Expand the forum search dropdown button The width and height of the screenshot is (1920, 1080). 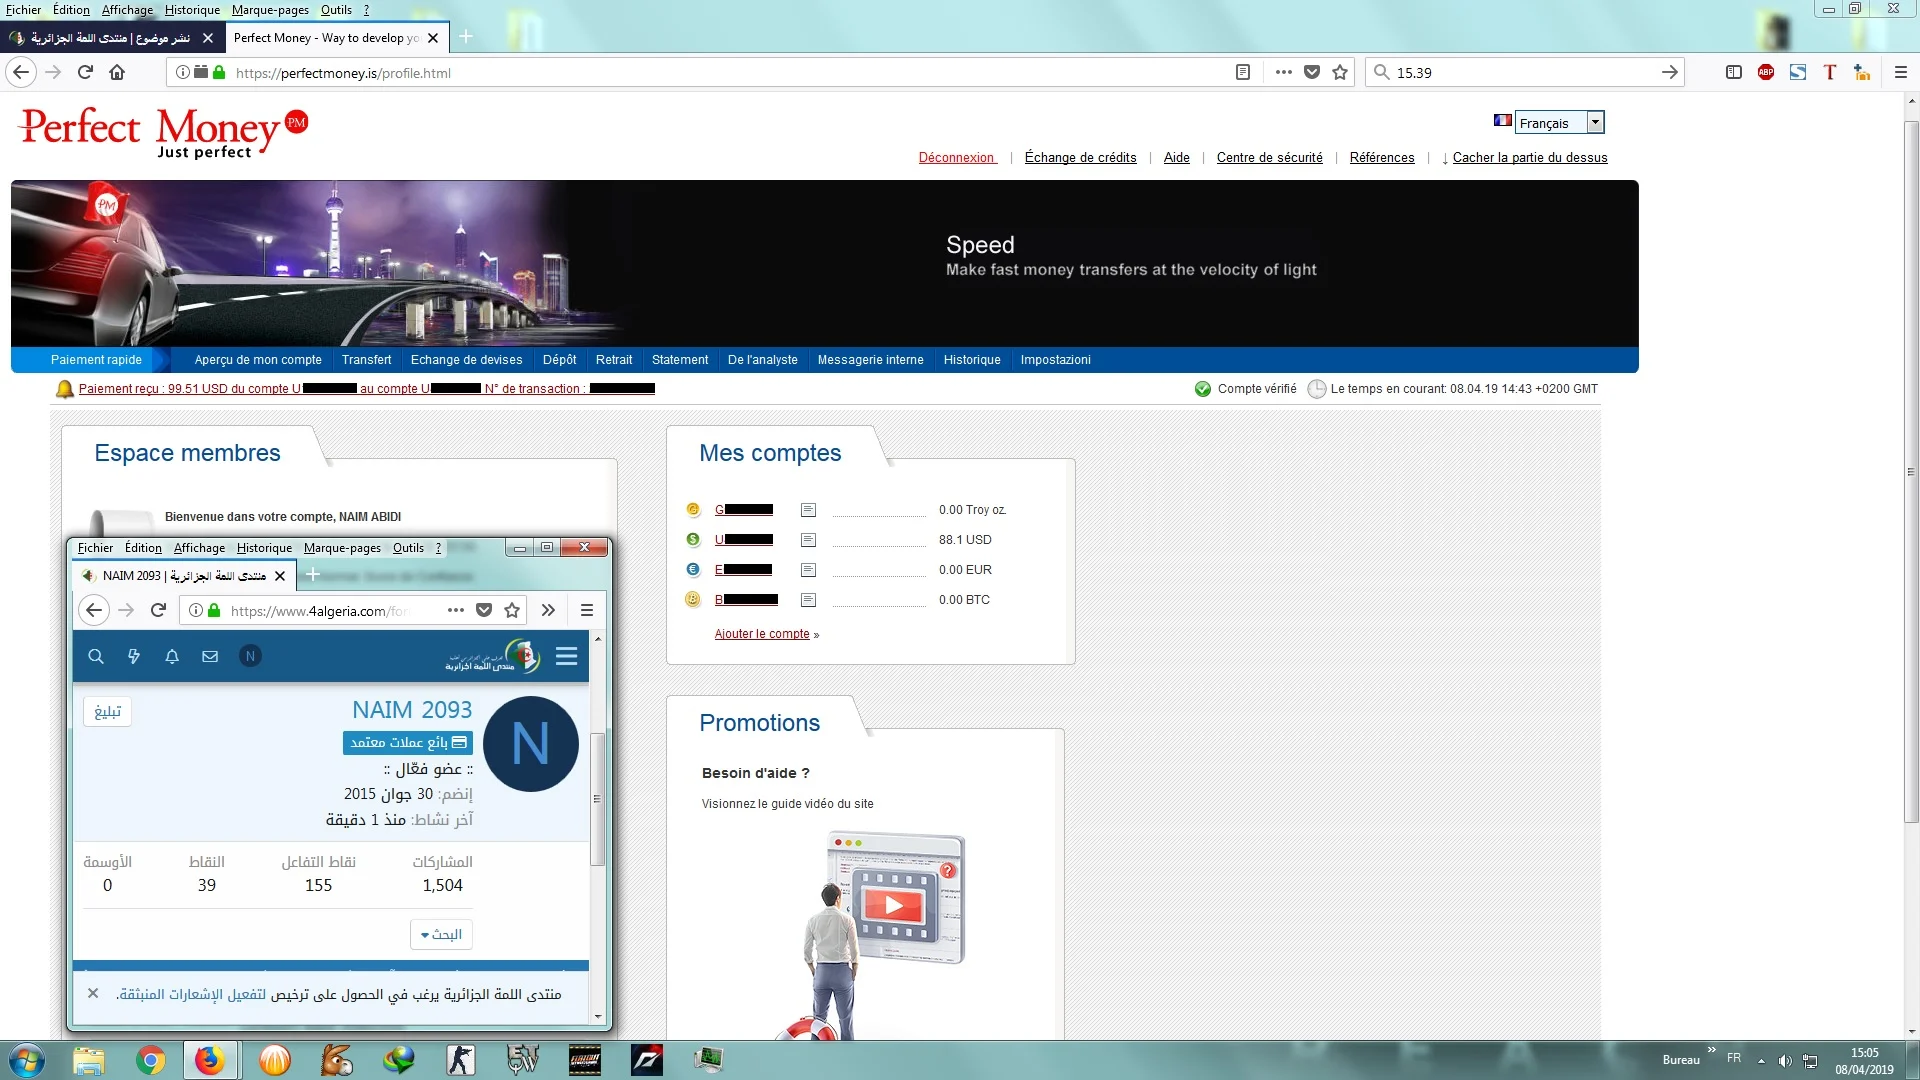pyautogui.click(x=441, y=934)
